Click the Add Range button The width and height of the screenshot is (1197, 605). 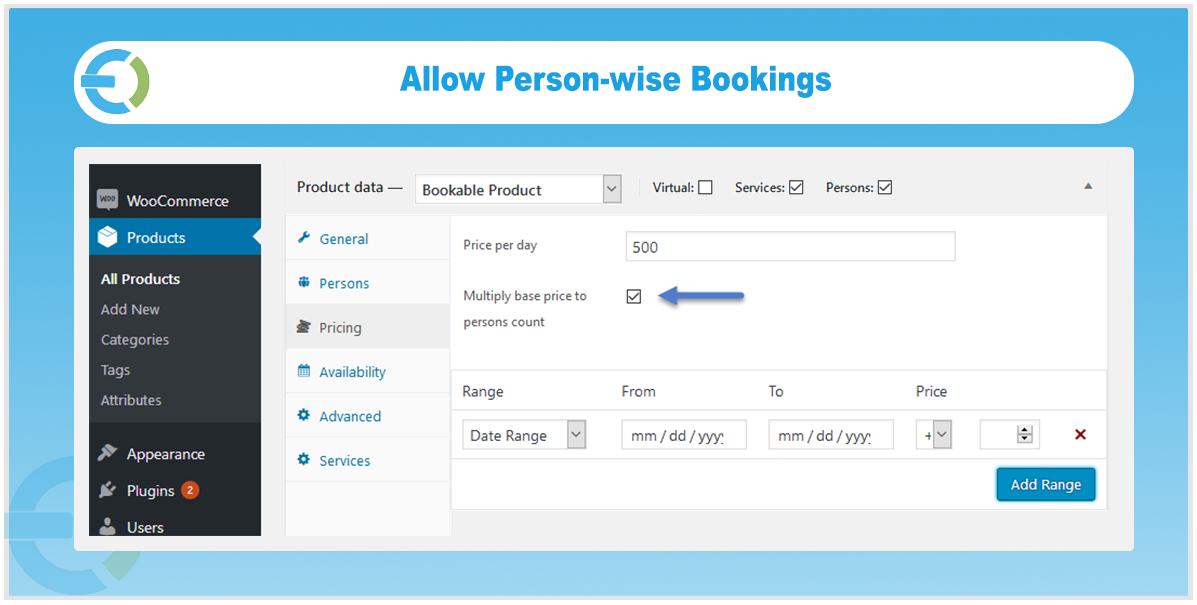(x=1045, y=485)
